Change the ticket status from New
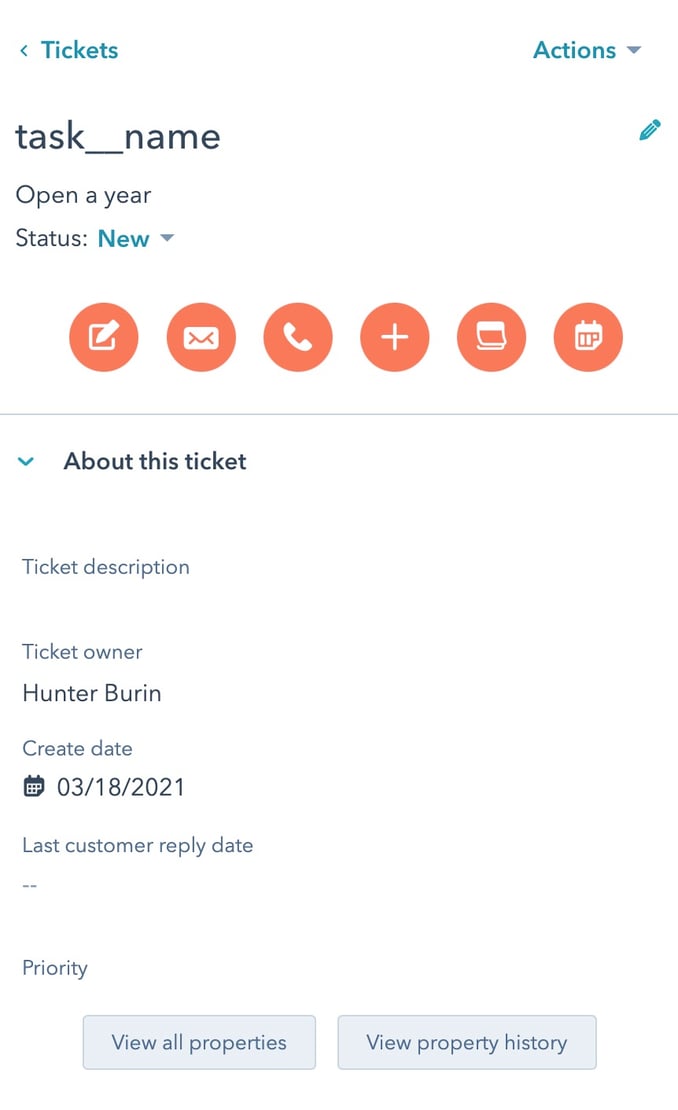Viewport: 678px width, 1110px height. (135, 238)
